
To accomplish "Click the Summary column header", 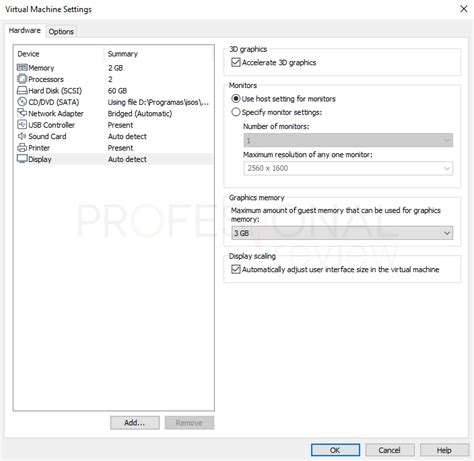I will click(x=123, y=54).
